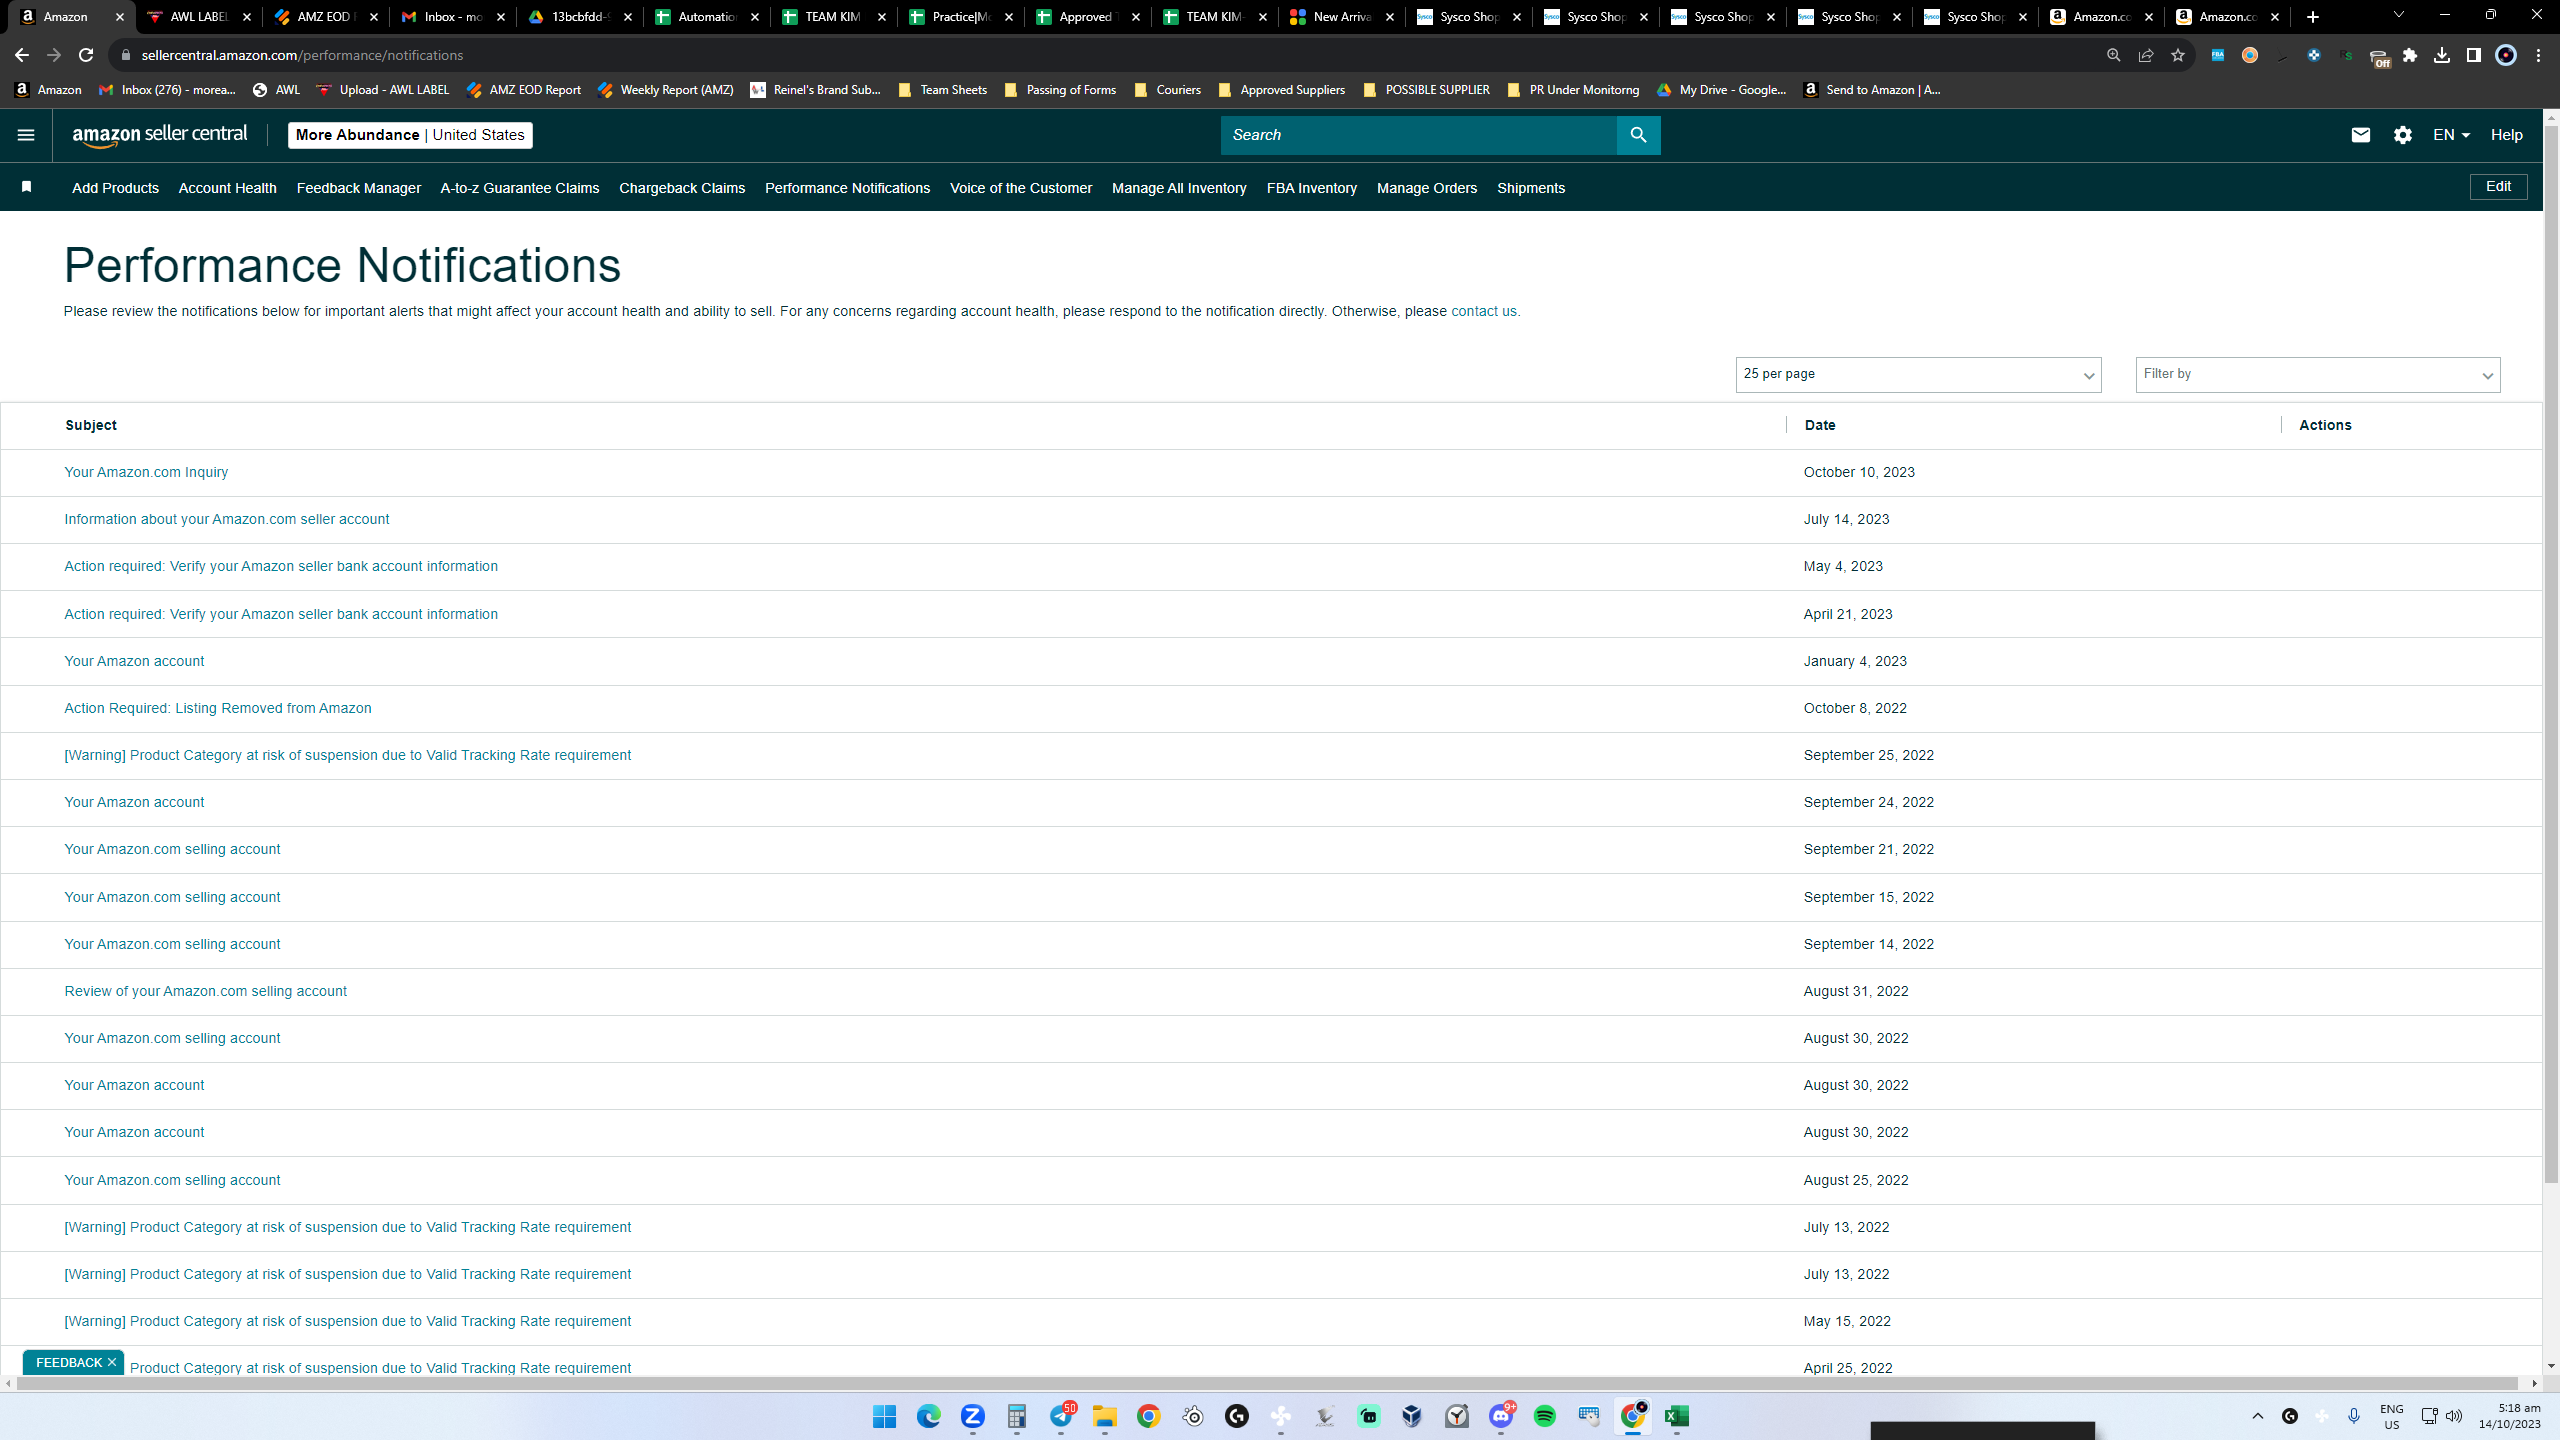Open the Chrome tab search chevron
Screen dimensions: 2560x1440
pos(2398,16)
